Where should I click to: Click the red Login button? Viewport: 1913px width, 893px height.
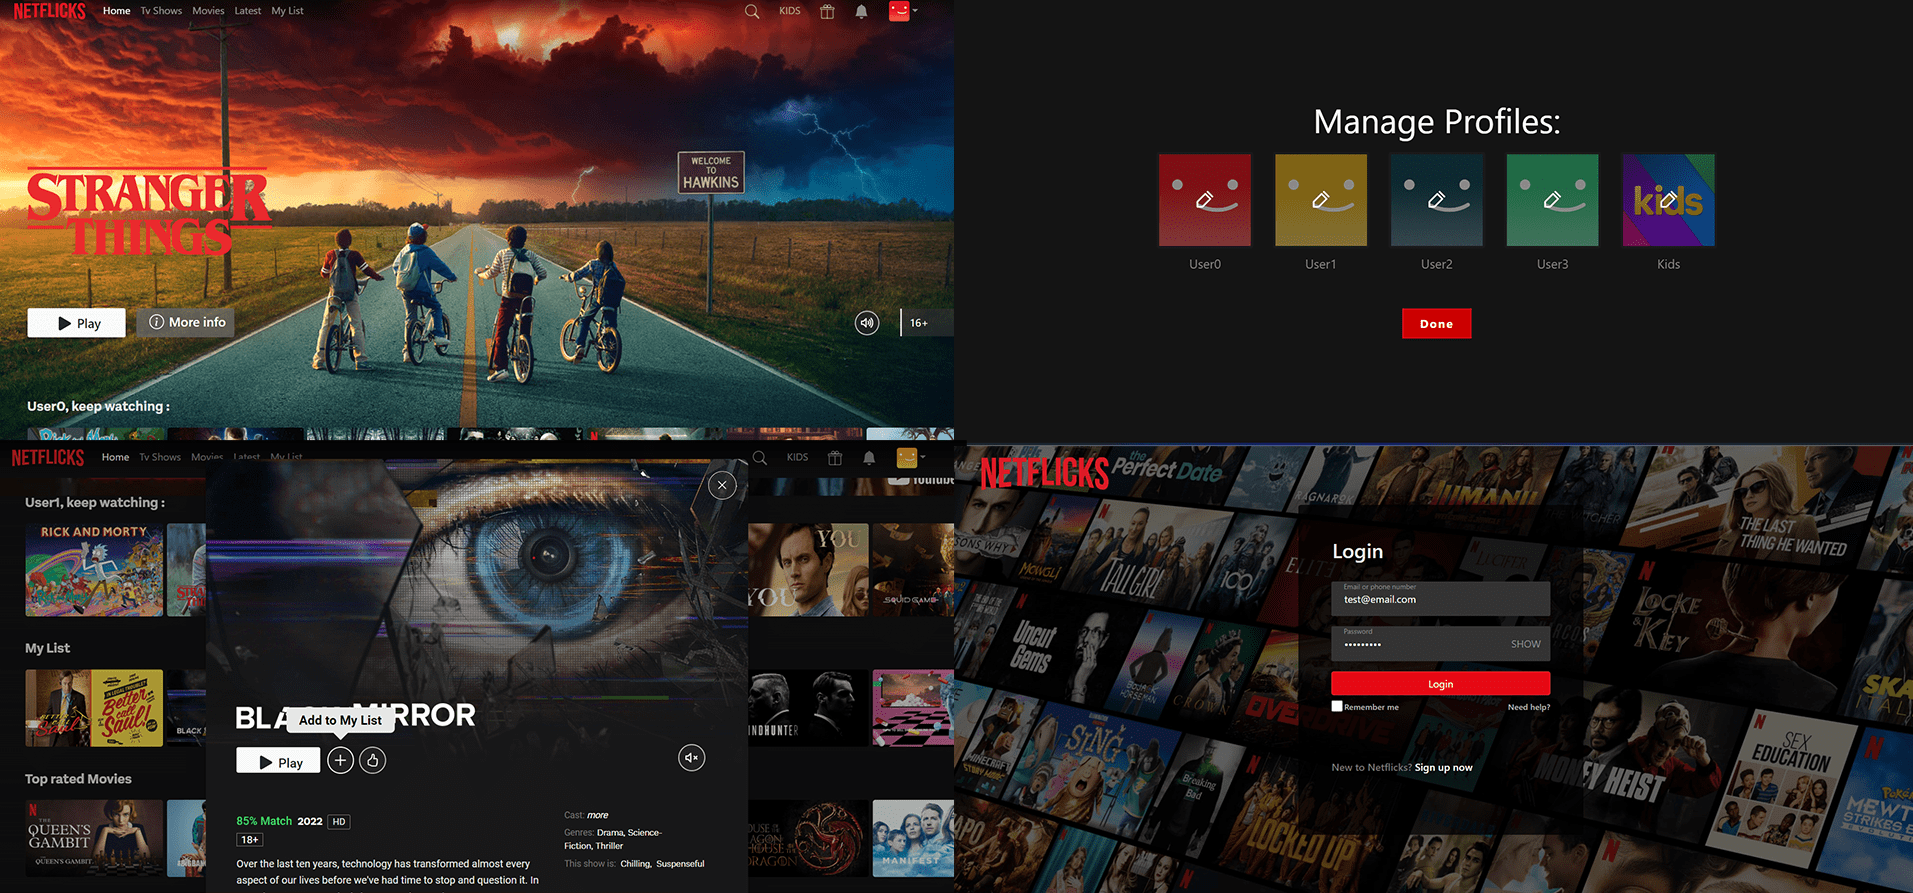pyautogui.click(x=1440, y=684)
